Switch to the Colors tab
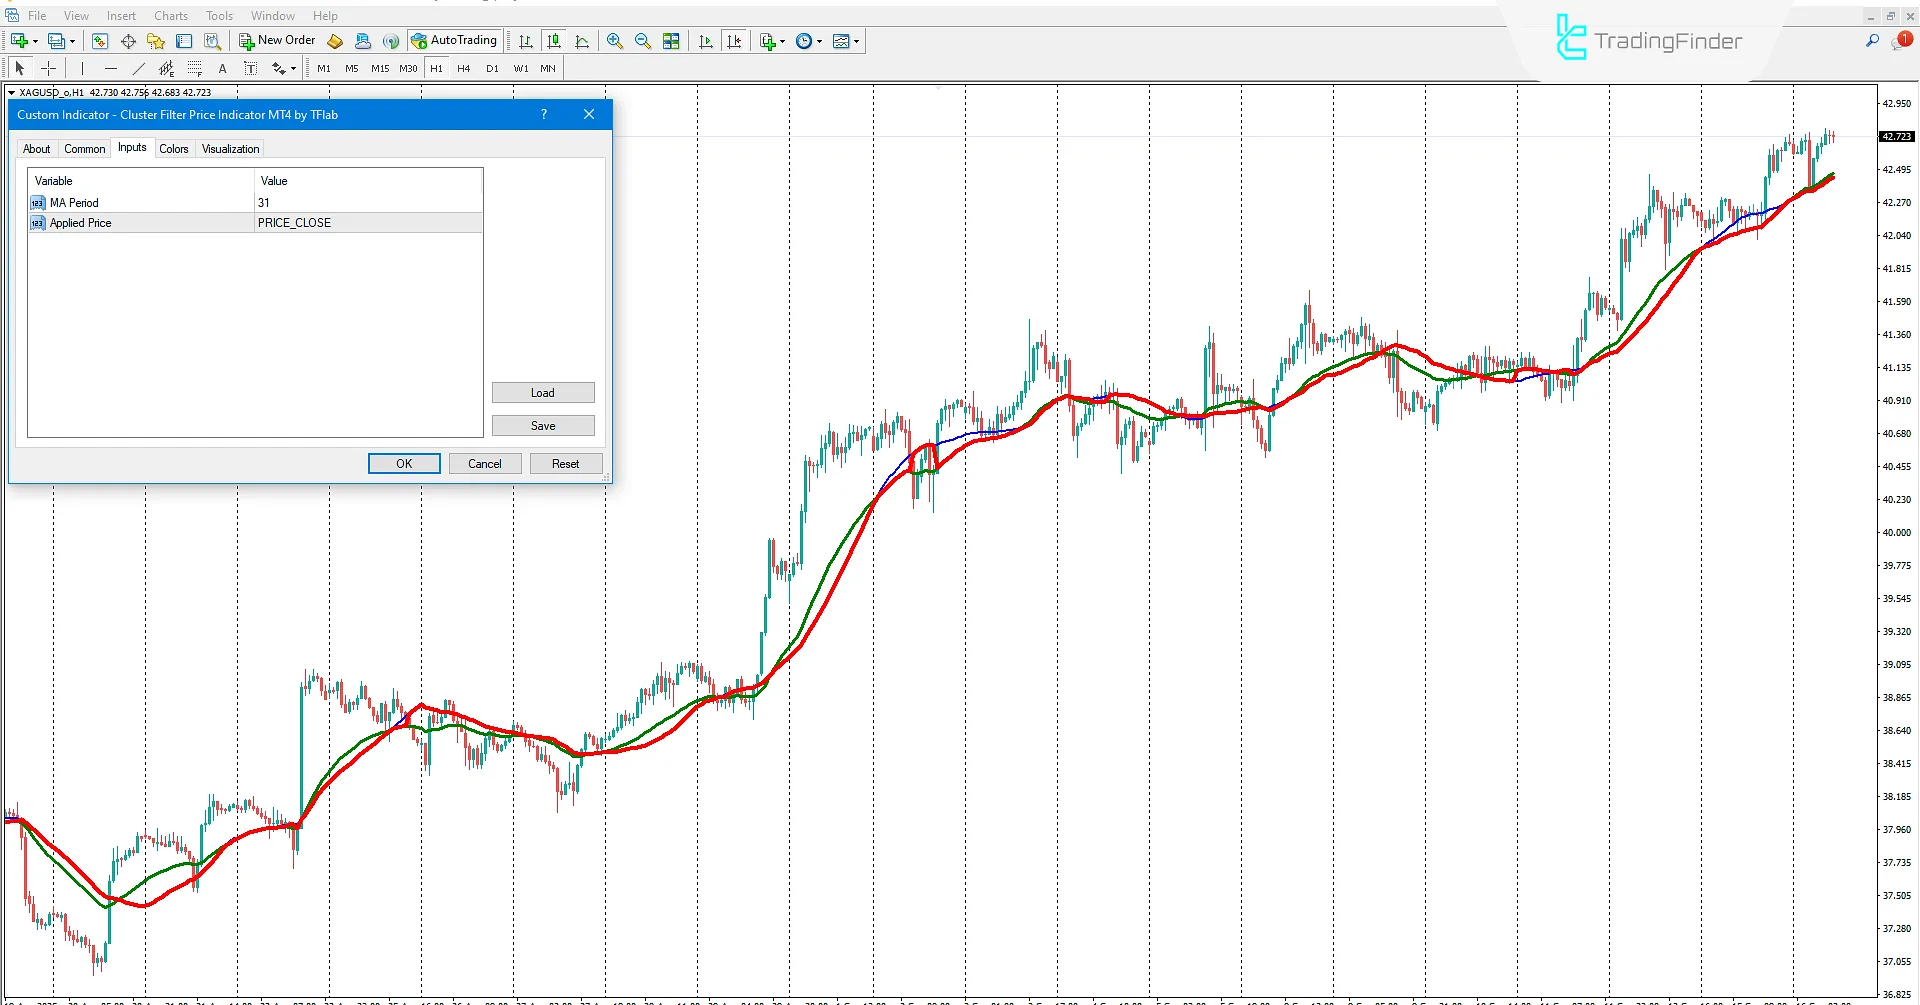Screen dimensions: 1920x1005 click(x=173, y=148)
